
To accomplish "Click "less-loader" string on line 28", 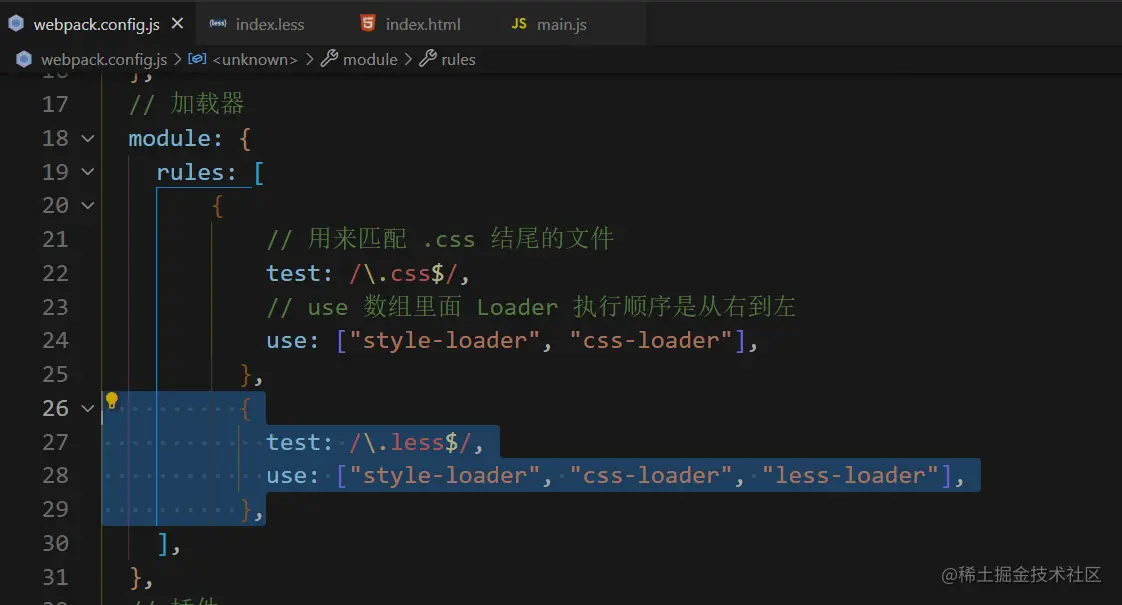I will point(850,475).
